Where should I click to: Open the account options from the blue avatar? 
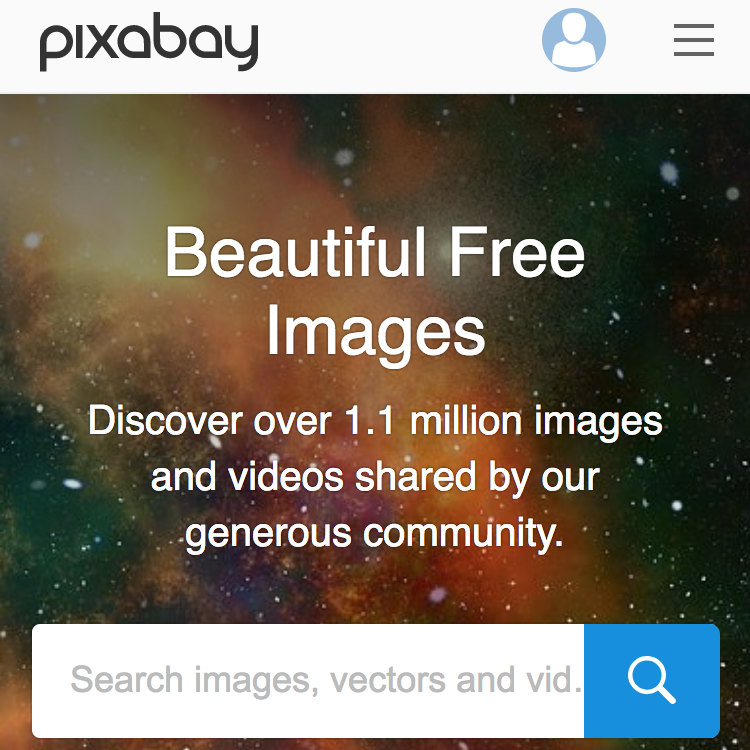click(x=574, y=40)
